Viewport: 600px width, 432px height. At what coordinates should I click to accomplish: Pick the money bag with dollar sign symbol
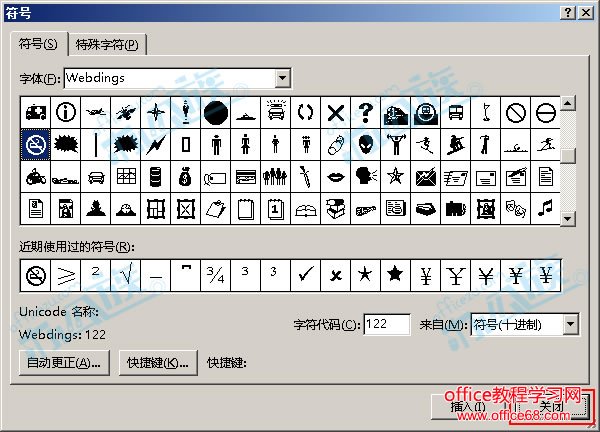click(x=186, y=177)
